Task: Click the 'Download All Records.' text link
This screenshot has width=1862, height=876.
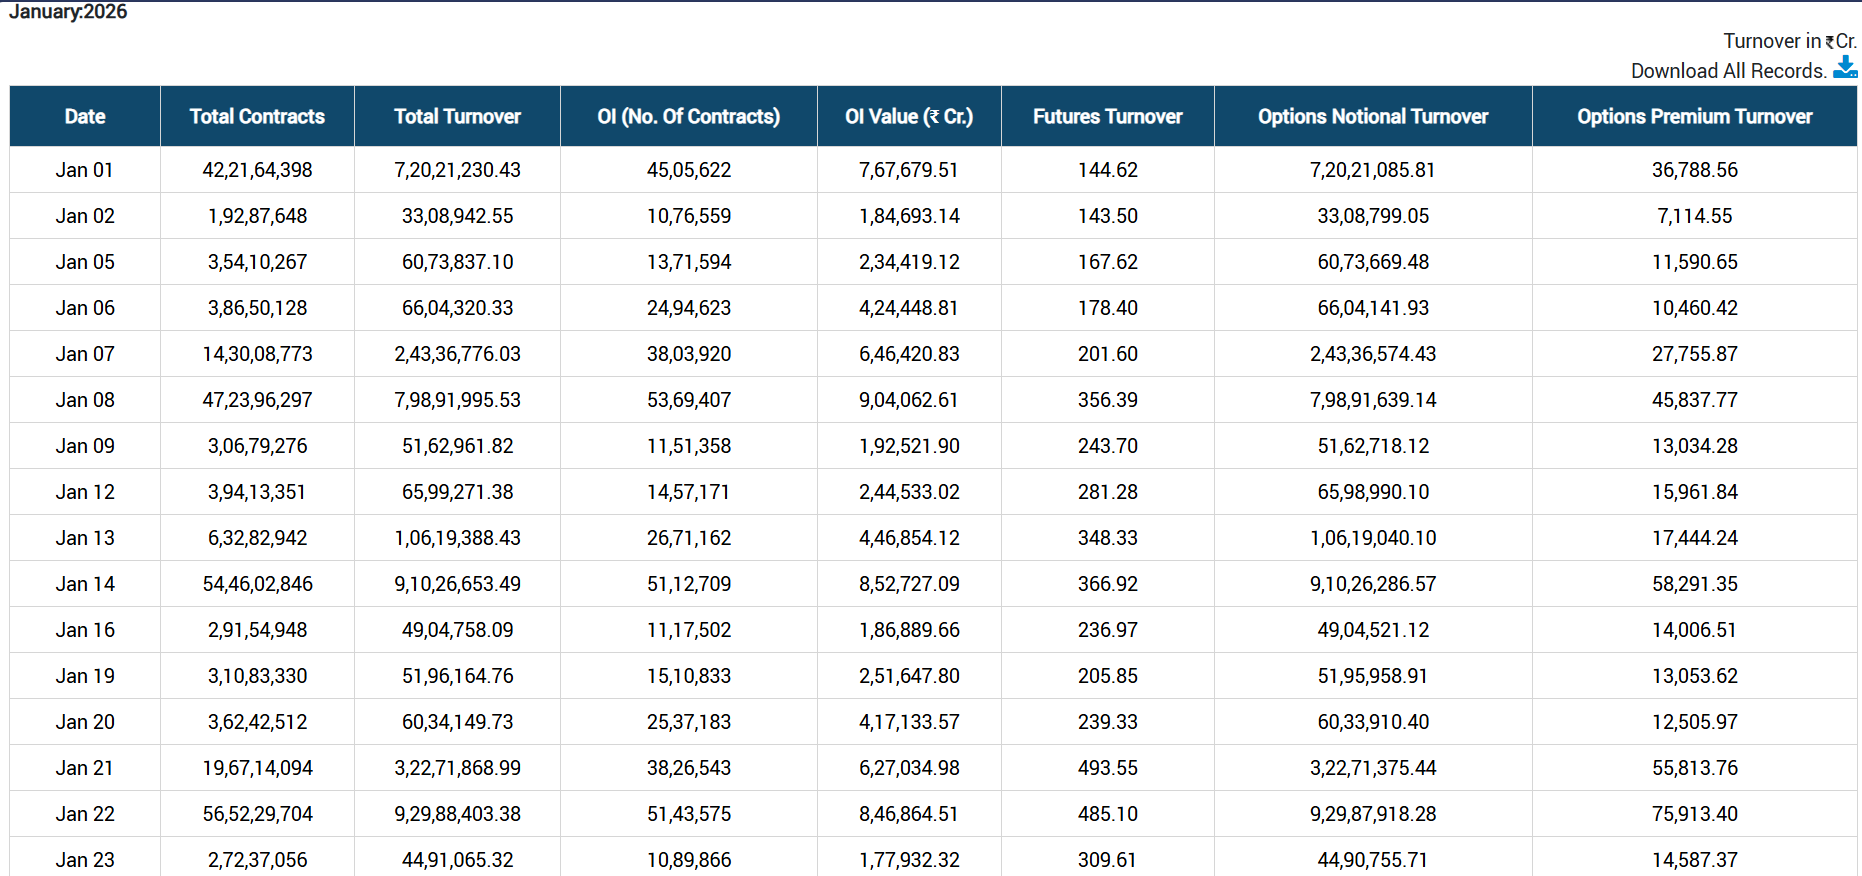Action: coord(1728,71)
